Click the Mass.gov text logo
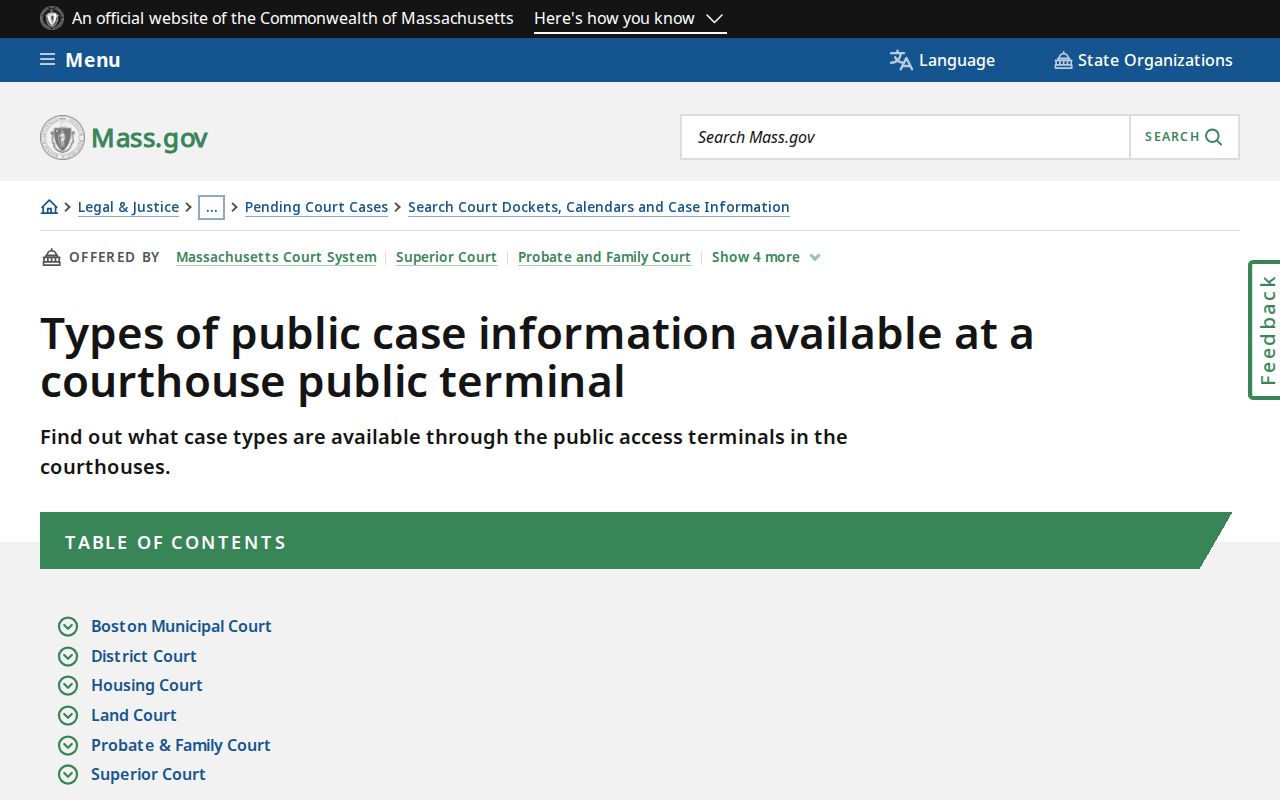1280x800 pixels. [x=150, y=138]
